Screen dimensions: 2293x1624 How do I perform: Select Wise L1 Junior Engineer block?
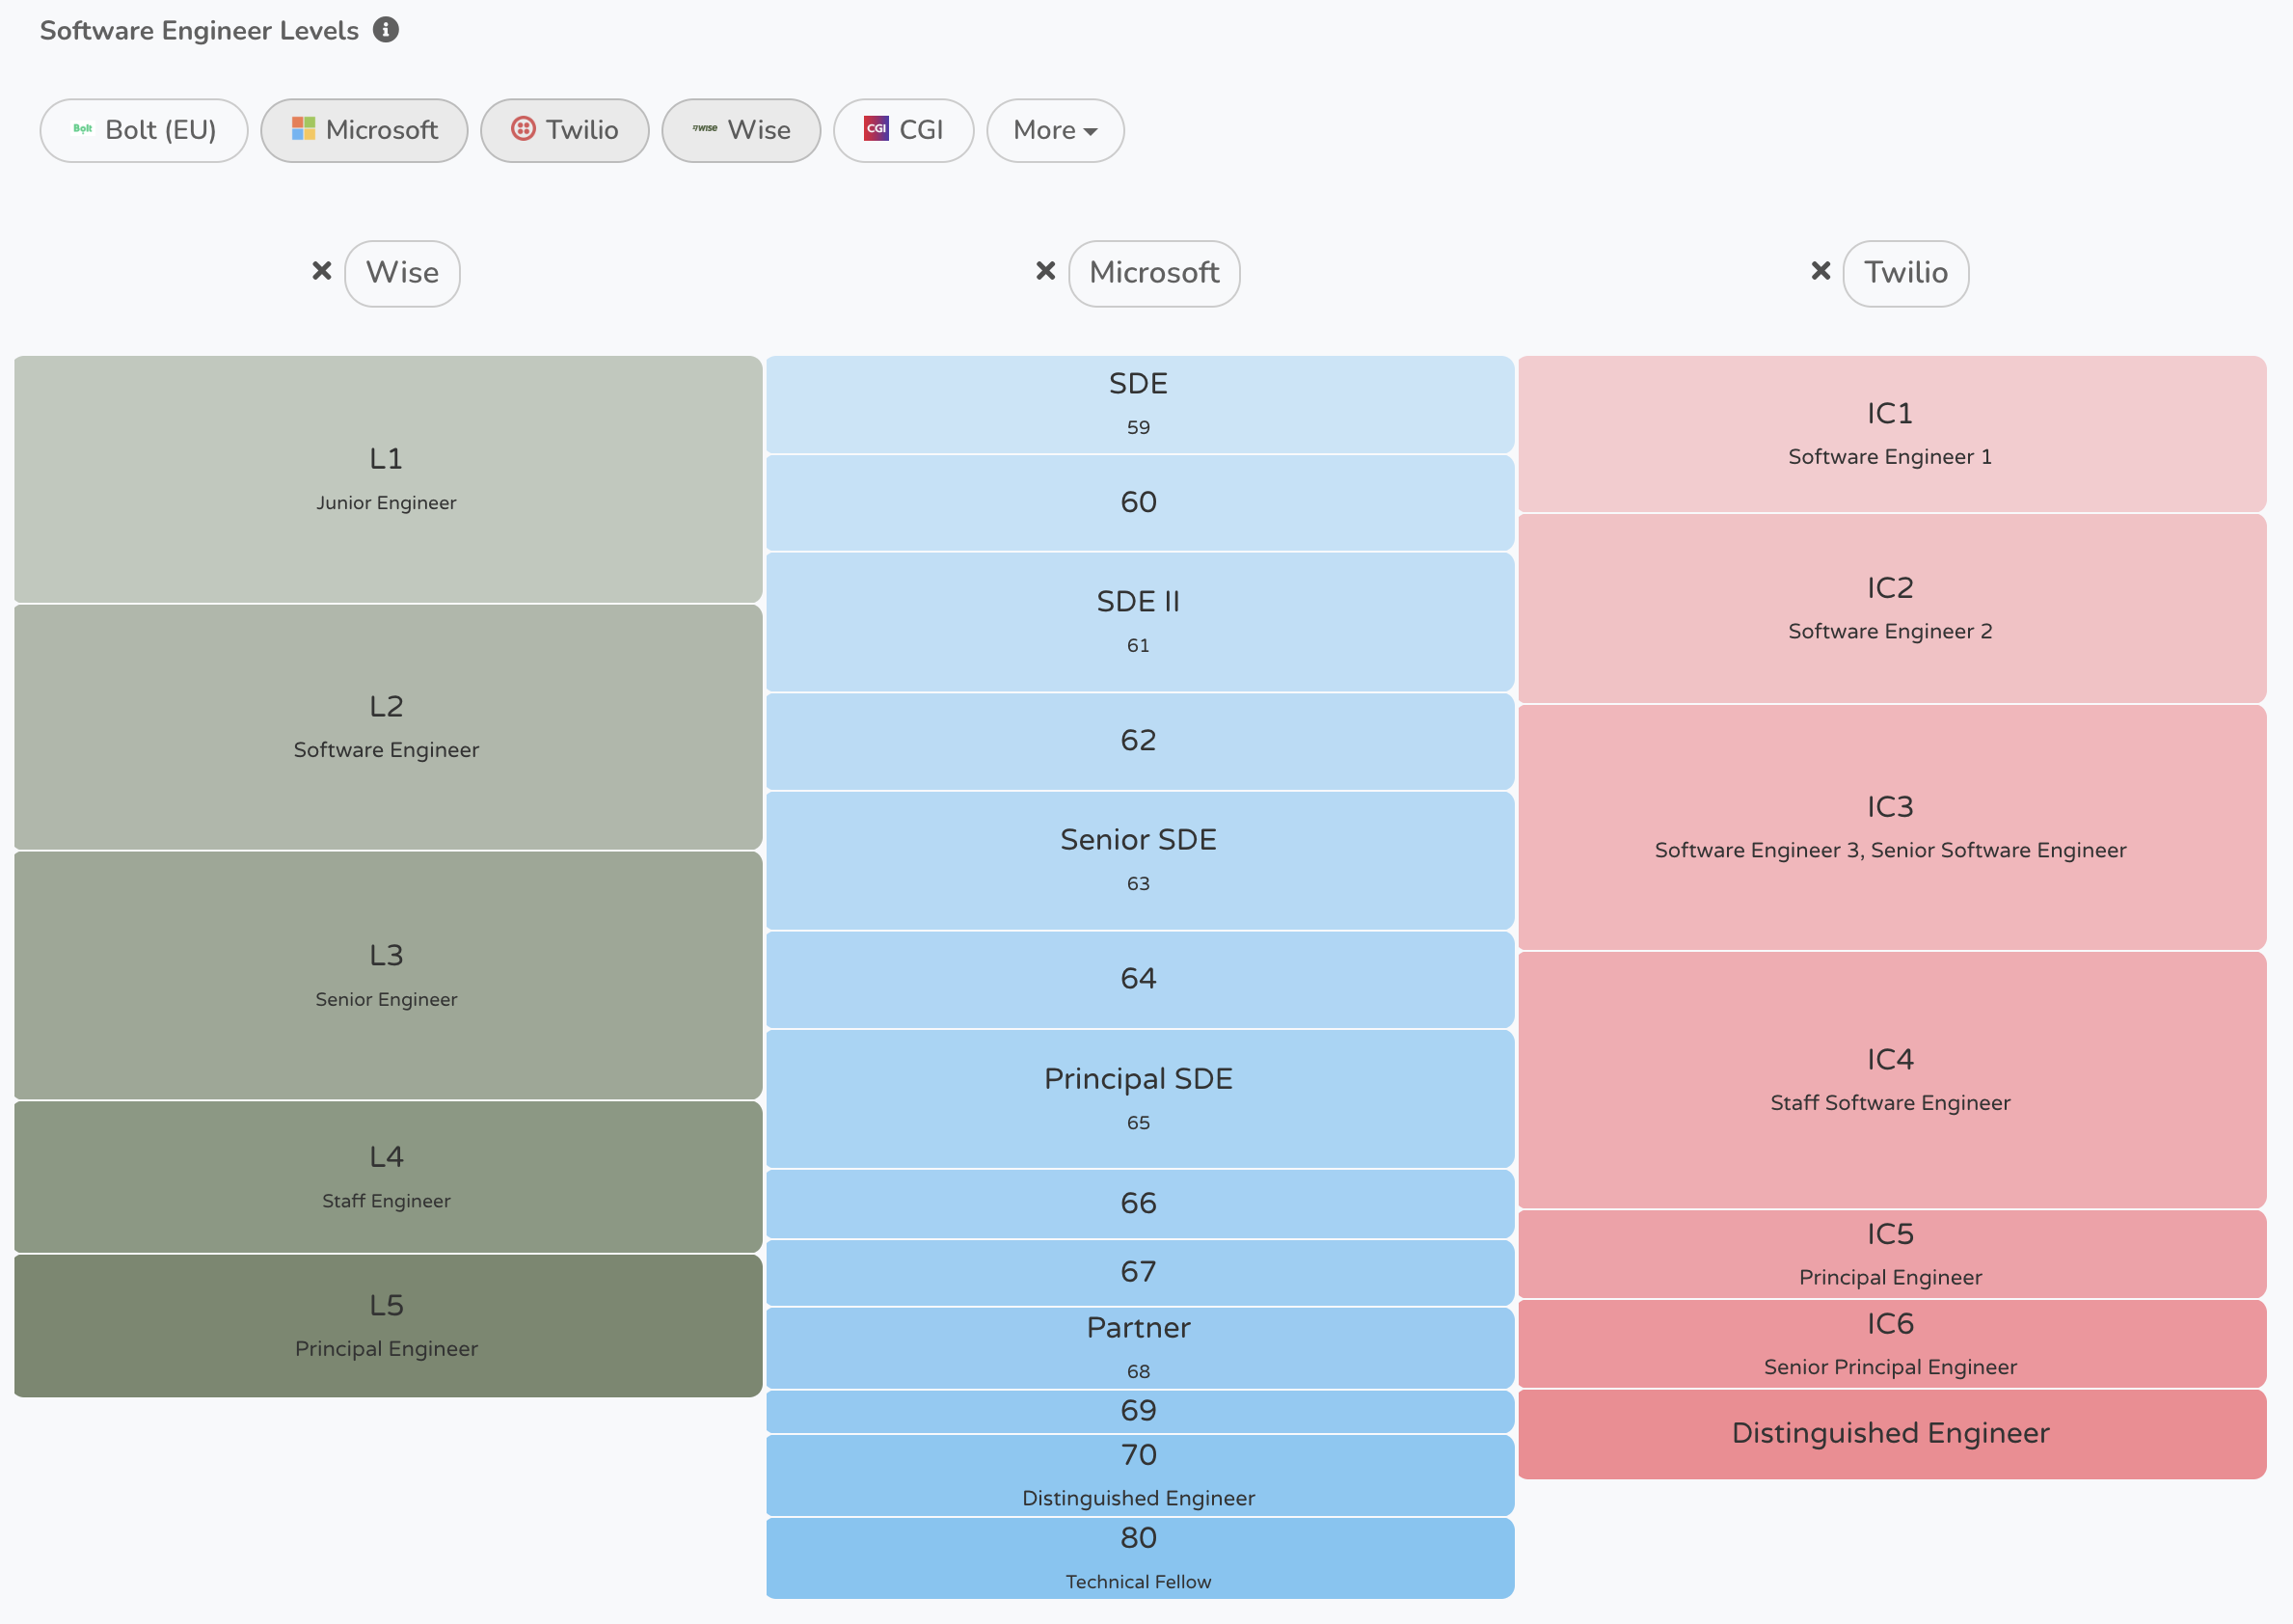tap(388, 479)
